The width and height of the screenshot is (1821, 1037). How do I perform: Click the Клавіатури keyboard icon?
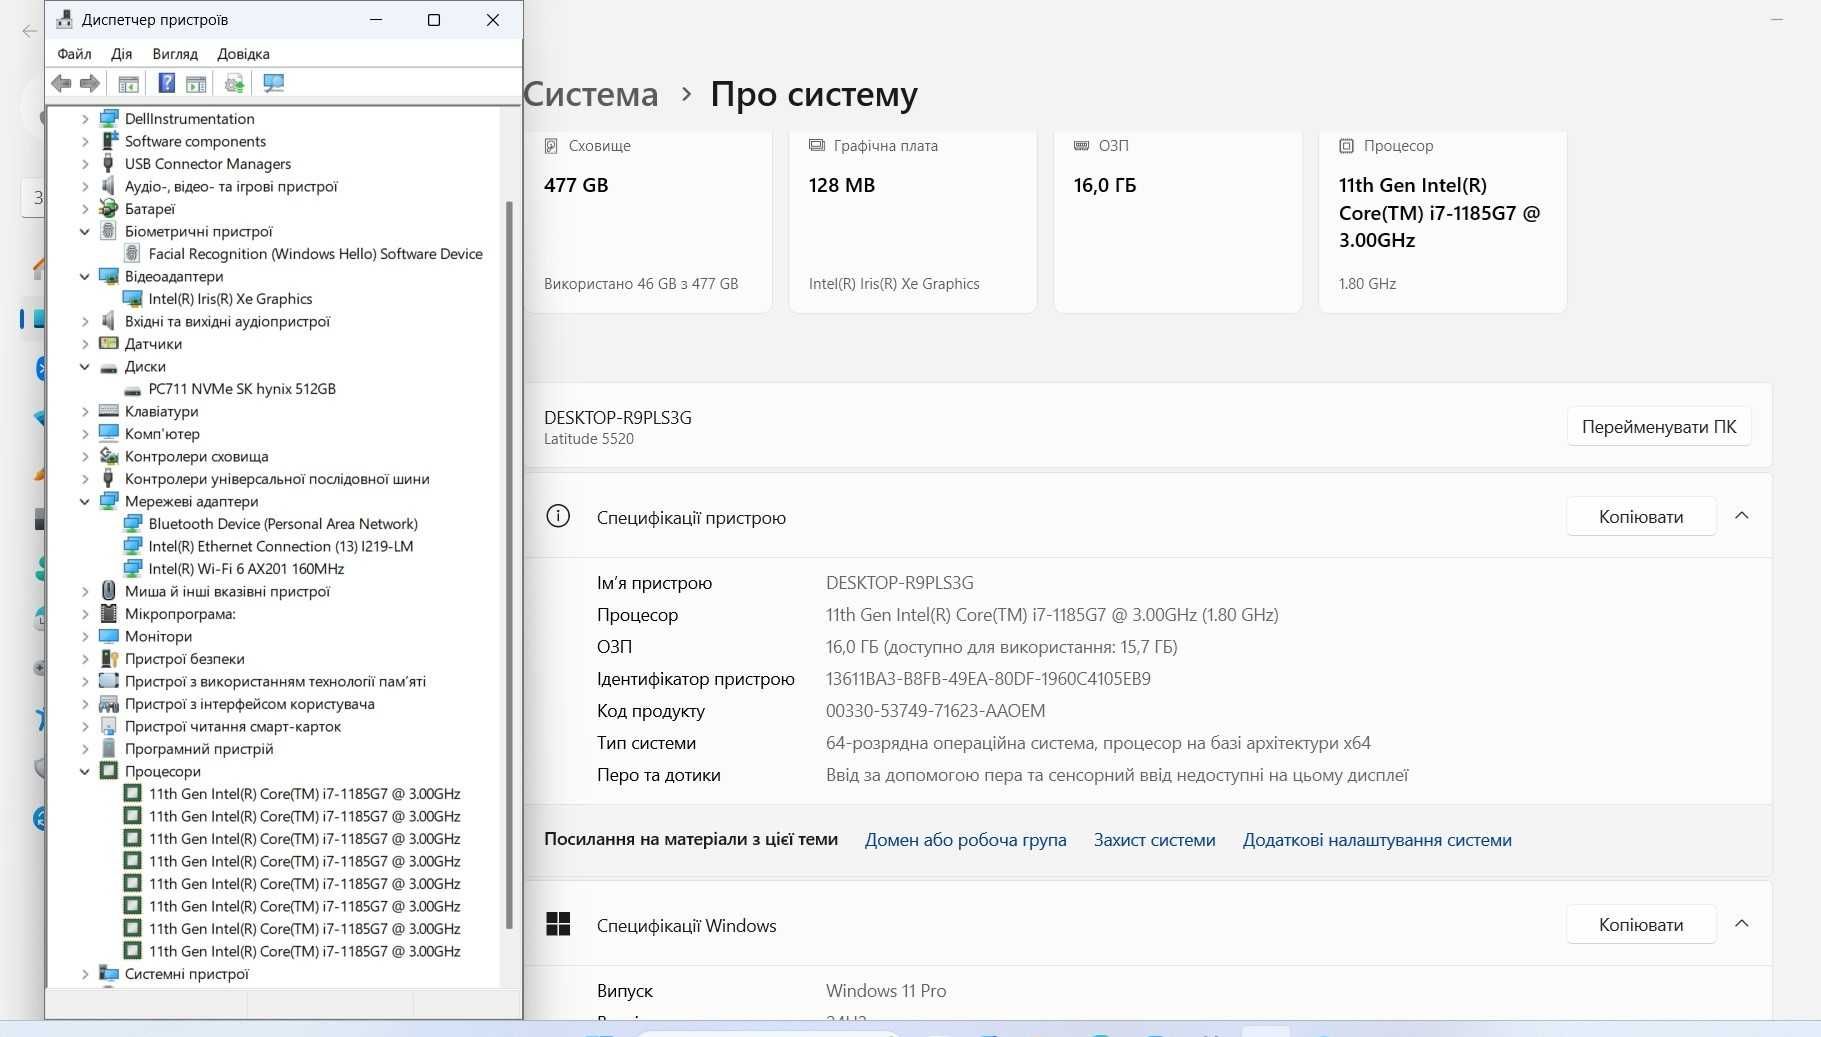(x=109, y=411)
